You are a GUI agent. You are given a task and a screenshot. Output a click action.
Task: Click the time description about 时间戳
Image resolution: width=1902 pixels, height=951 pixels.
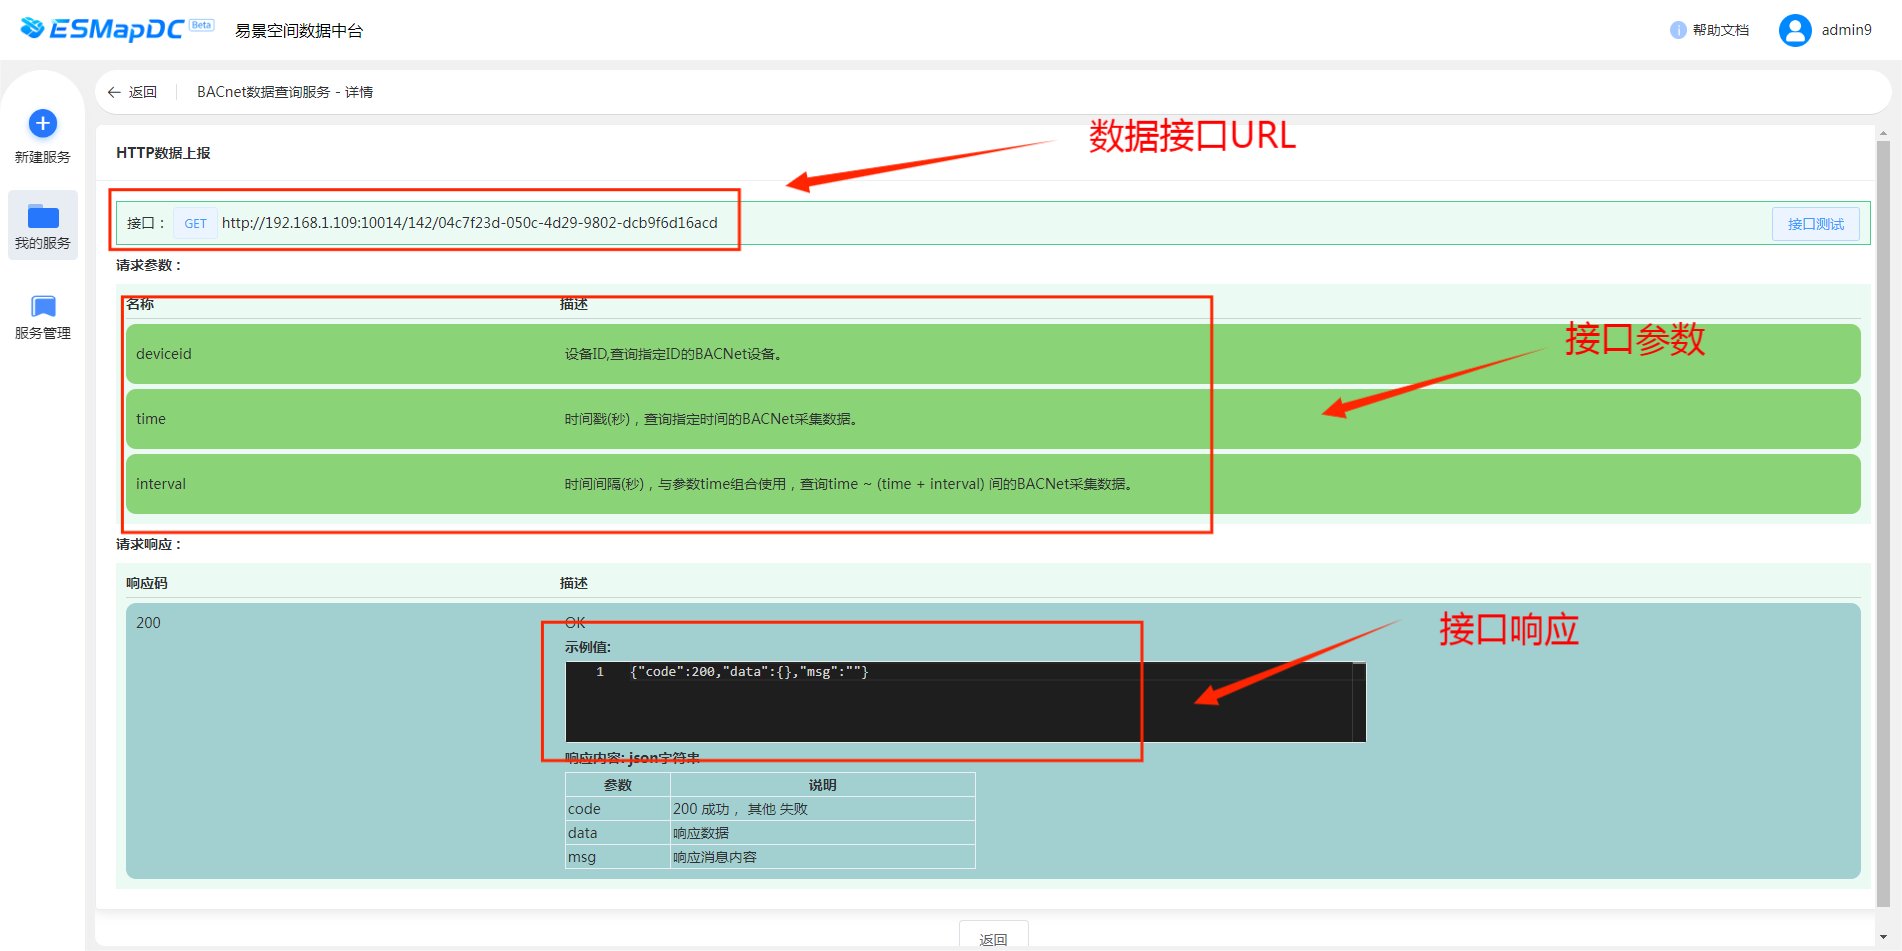coord(710,419)
